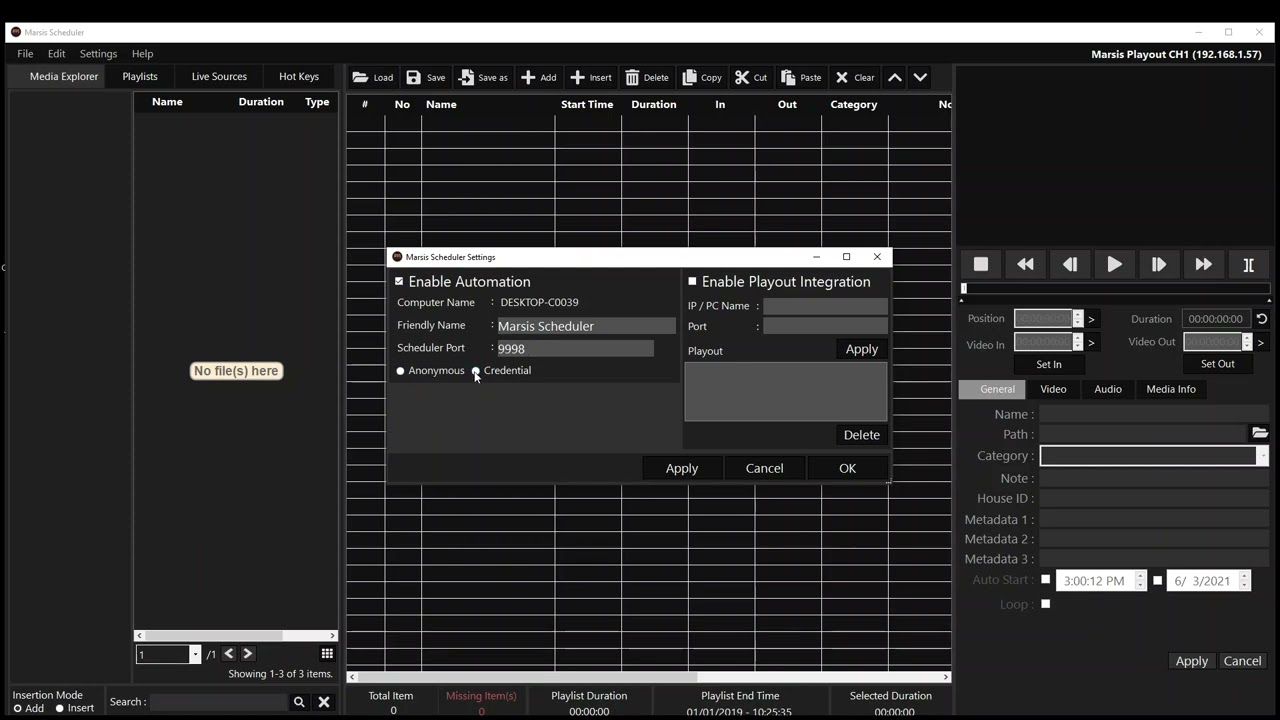Open the Edit menu

[x=56, y=54]
